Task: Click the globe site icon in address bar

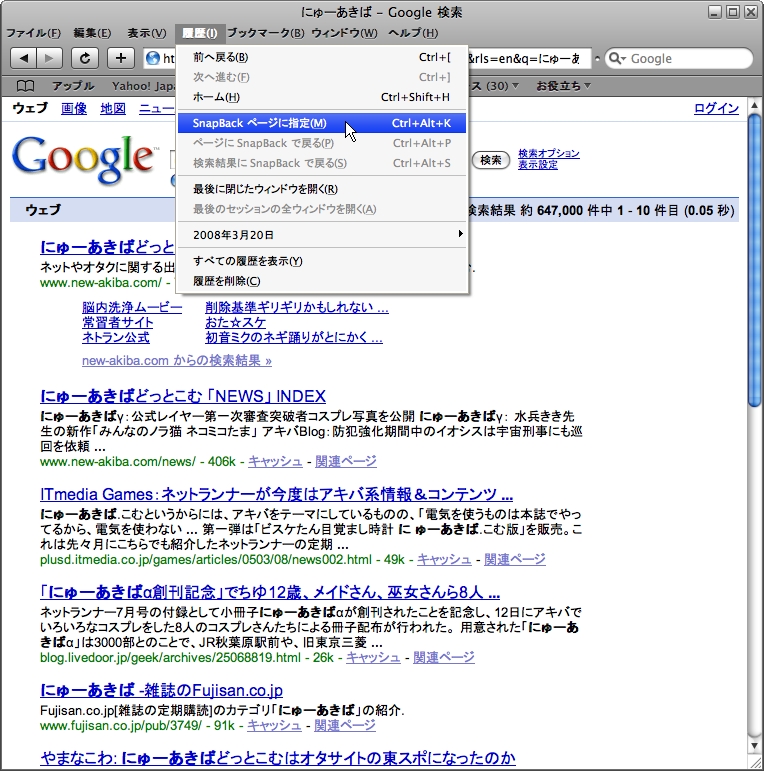Action: [x=153, y=59]
